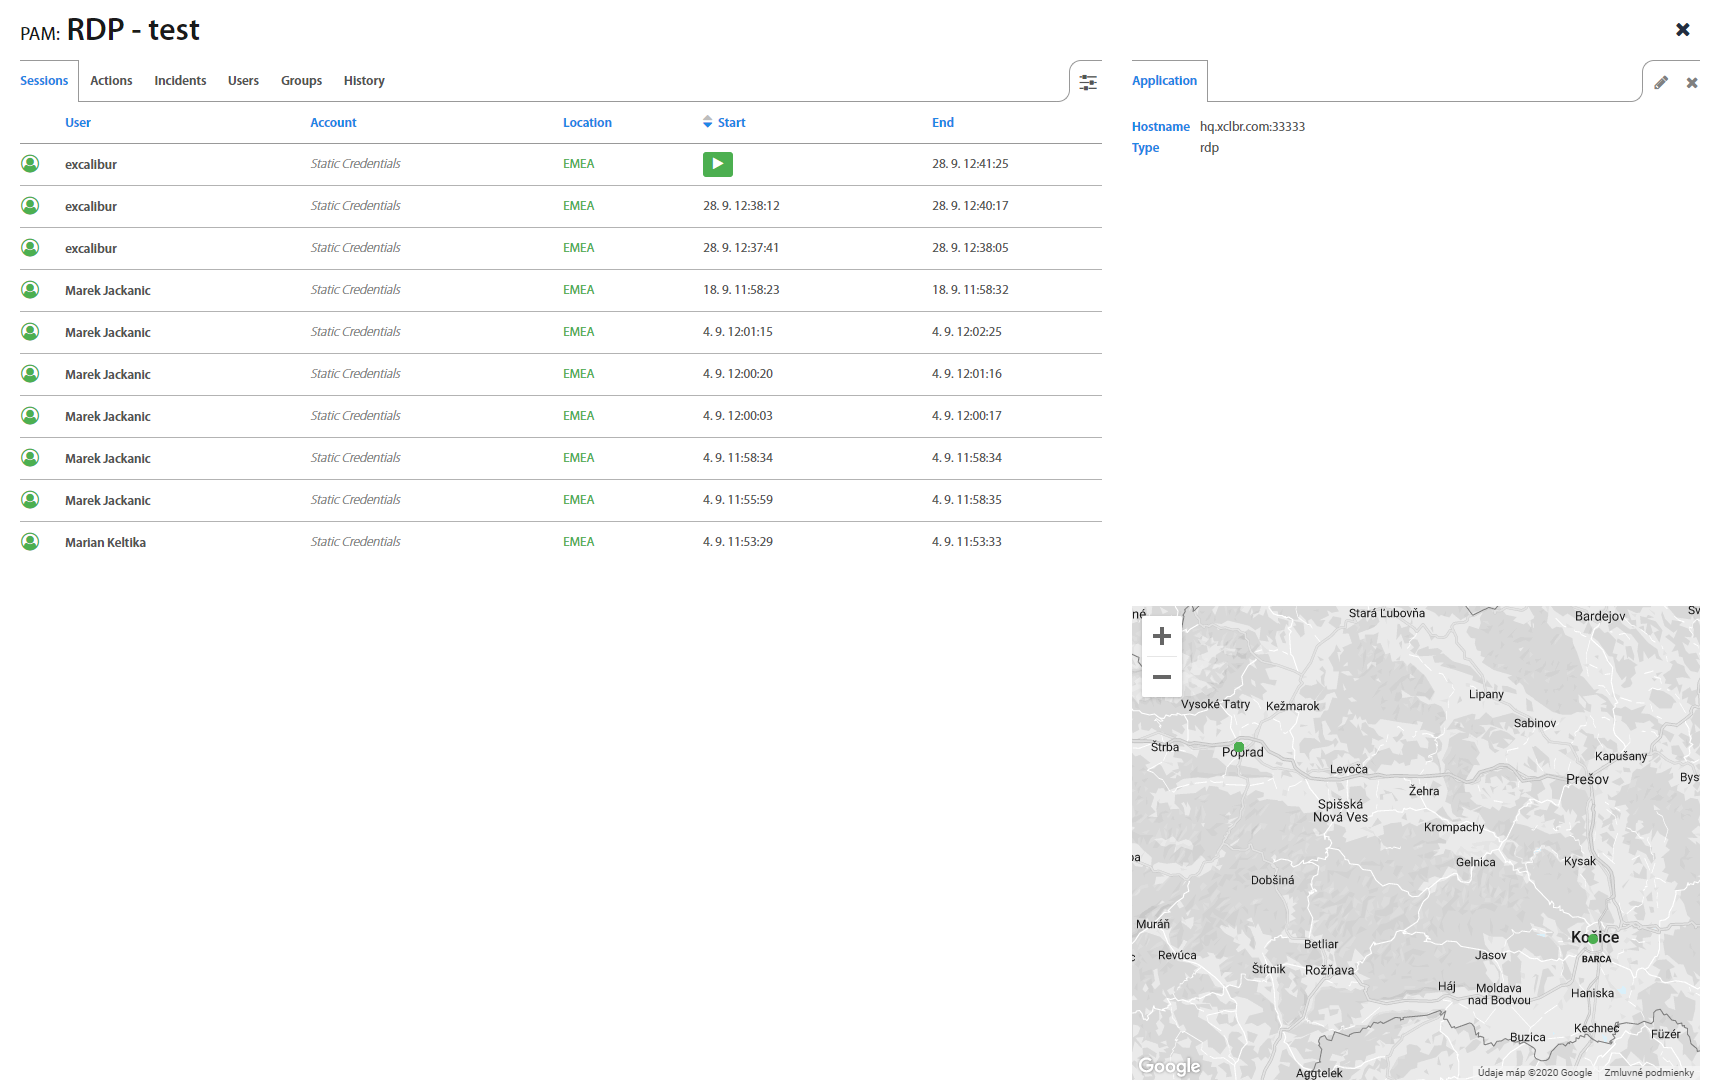
Task: Click the Location column header
Action: [587, 123]
